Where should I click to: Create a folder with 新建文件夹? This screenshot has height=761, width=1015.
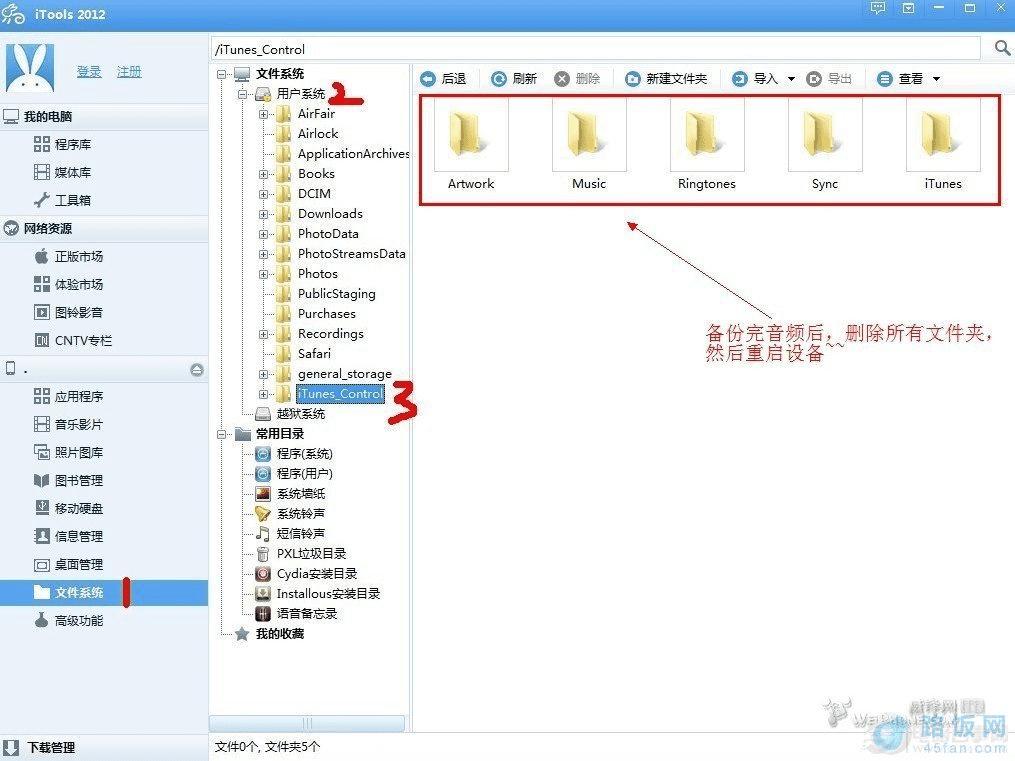pos(666,78)
